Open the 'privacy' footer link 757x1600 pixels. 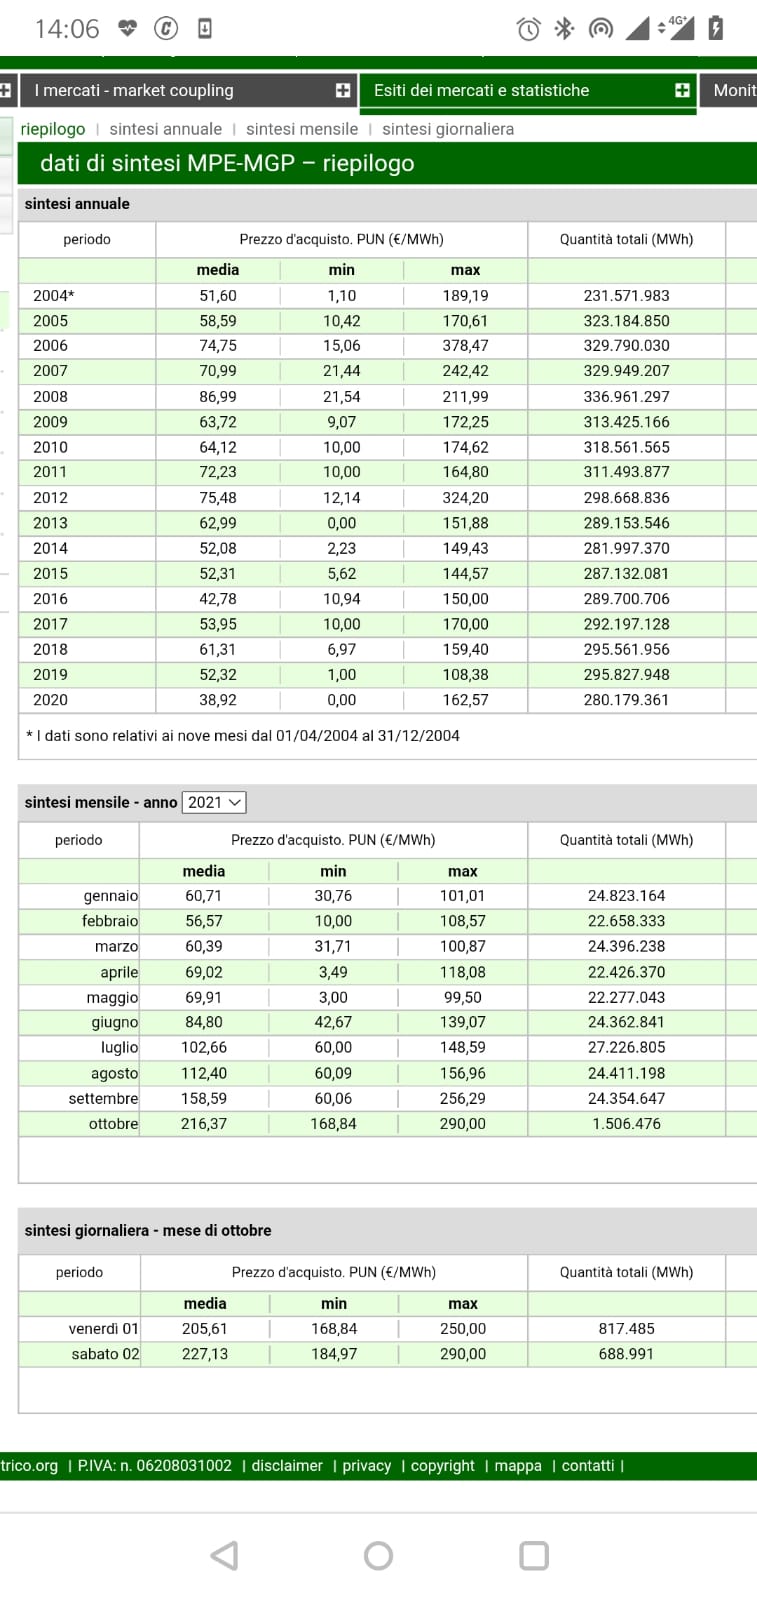coord(367,1465)
